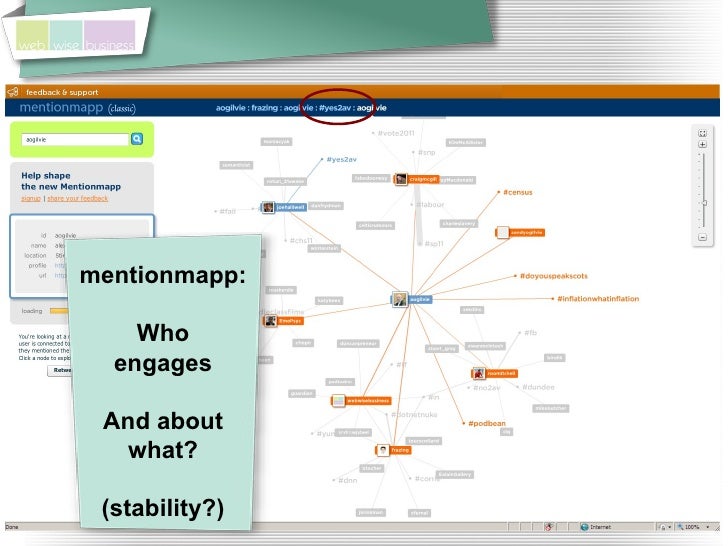Click the aogilvie username search field
Screen dimensions: 728x546
[75, 139]
